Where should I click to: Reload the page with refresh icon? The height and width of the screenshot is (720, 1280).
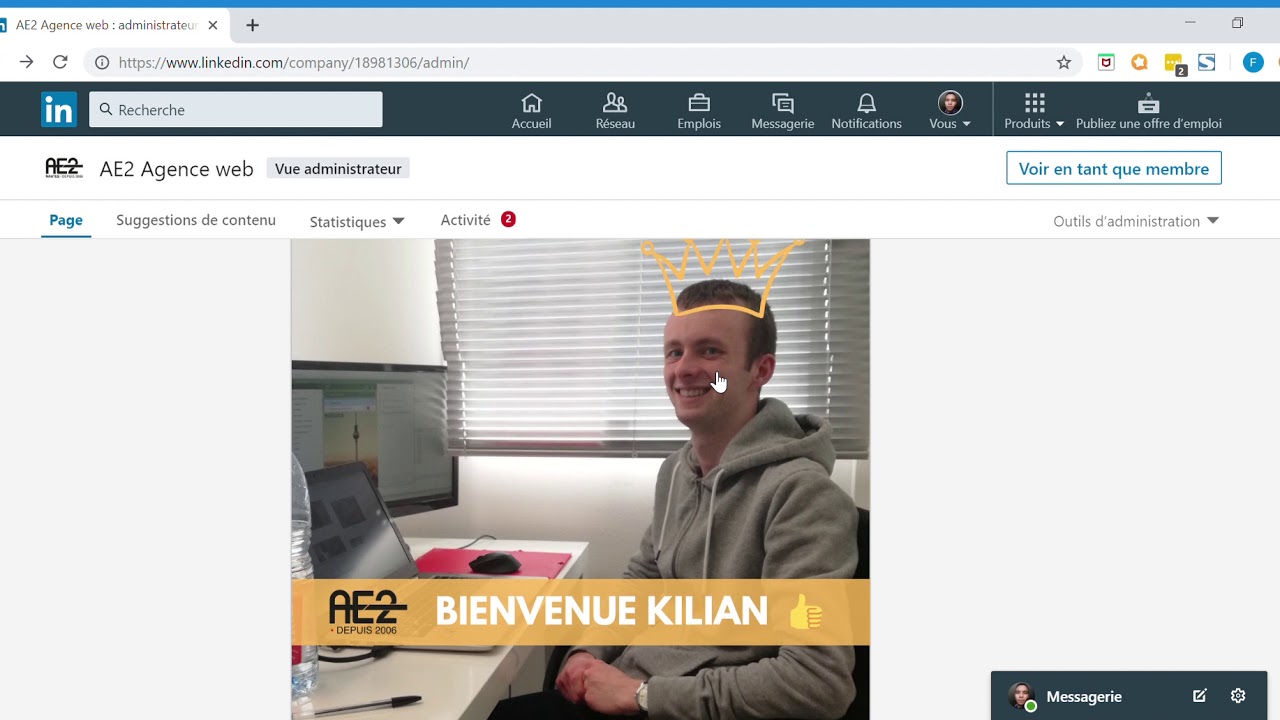coord(60,62)
